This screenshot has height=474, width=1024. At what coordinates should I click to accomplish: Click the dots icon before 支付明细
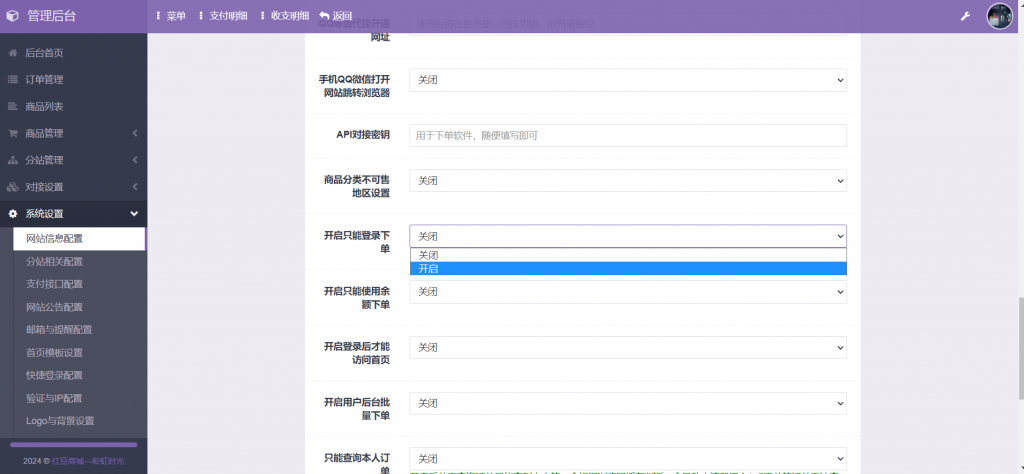pos(201,16)
